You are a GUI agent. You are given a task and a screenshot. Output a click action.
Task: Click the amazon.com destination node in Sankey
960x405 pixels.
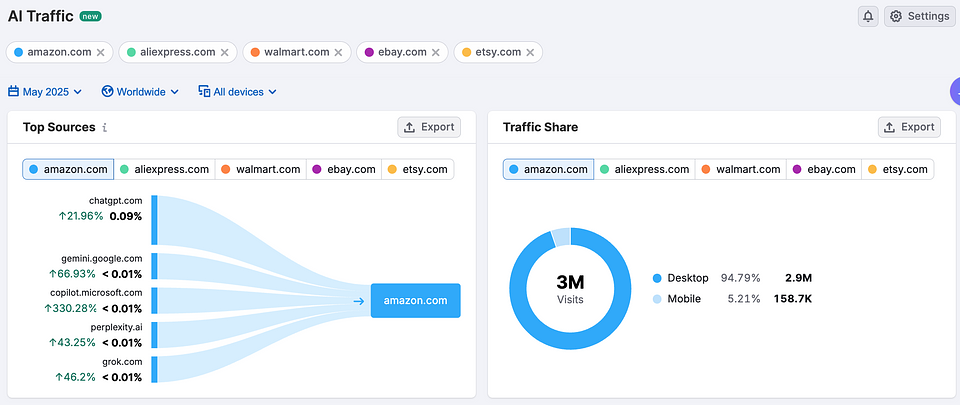tap(416, 300)
